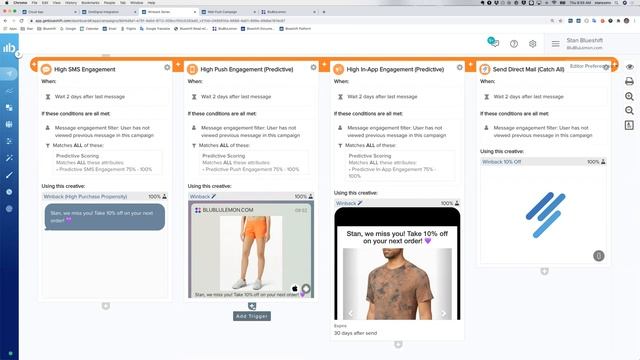Click the in-app channel icon beside High In-App Engagement
Viewport: 640px width, 360px height.
tap(338, 69)
